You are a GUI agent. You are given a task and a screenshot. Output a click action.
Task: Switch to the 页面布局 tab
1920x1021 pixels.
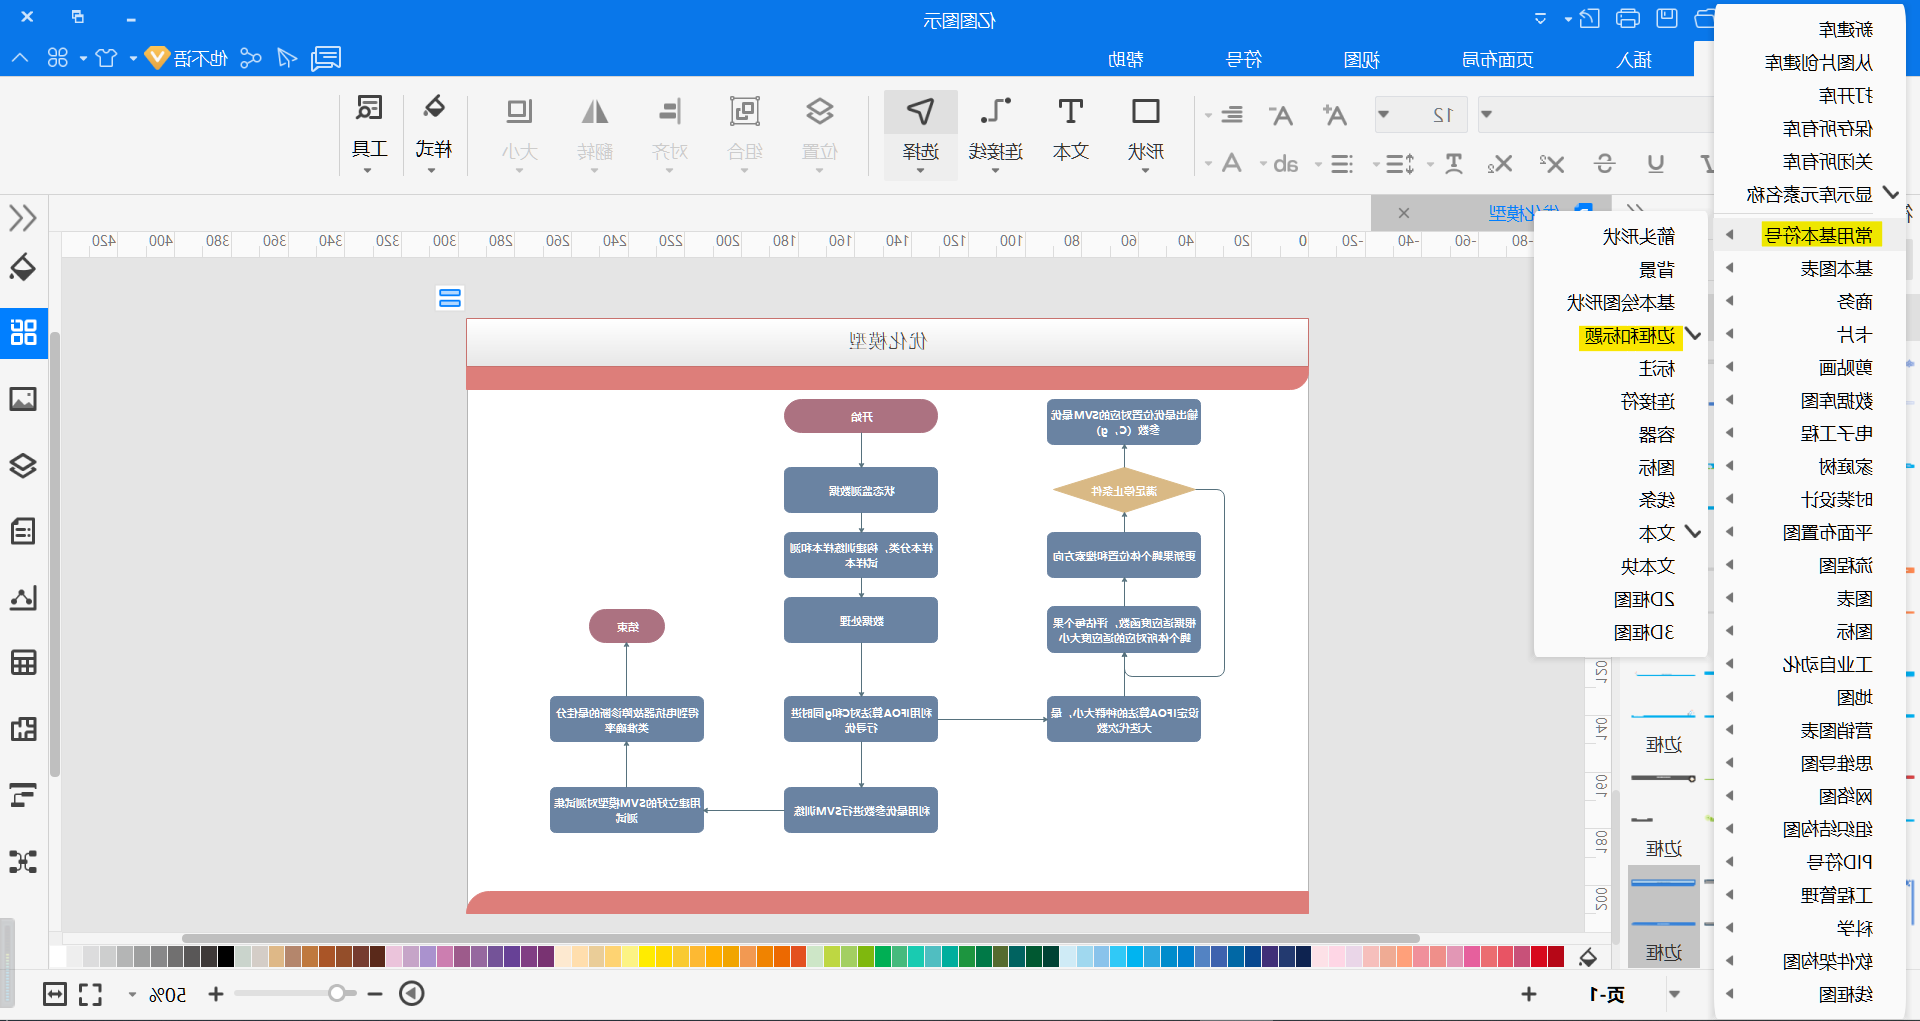[x=1498, y=60]
